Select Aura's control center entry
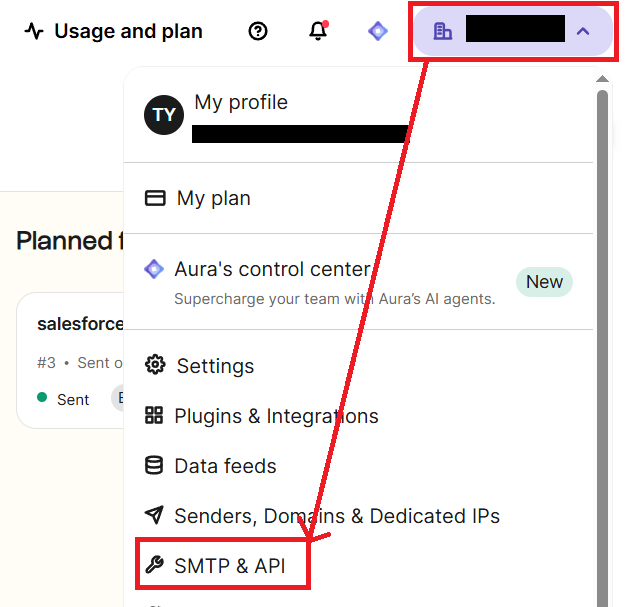The height and width of the screenshot is (607, 640). pos(358,282)
